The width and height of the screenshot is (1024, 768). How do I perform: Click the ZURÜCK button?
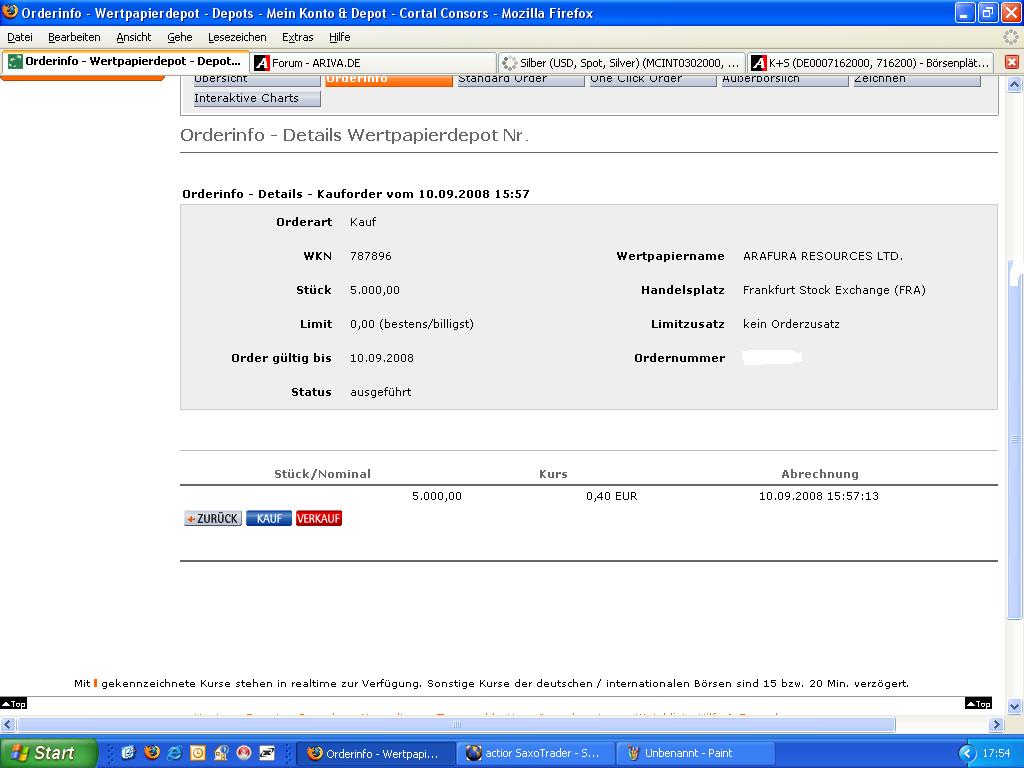213,519
